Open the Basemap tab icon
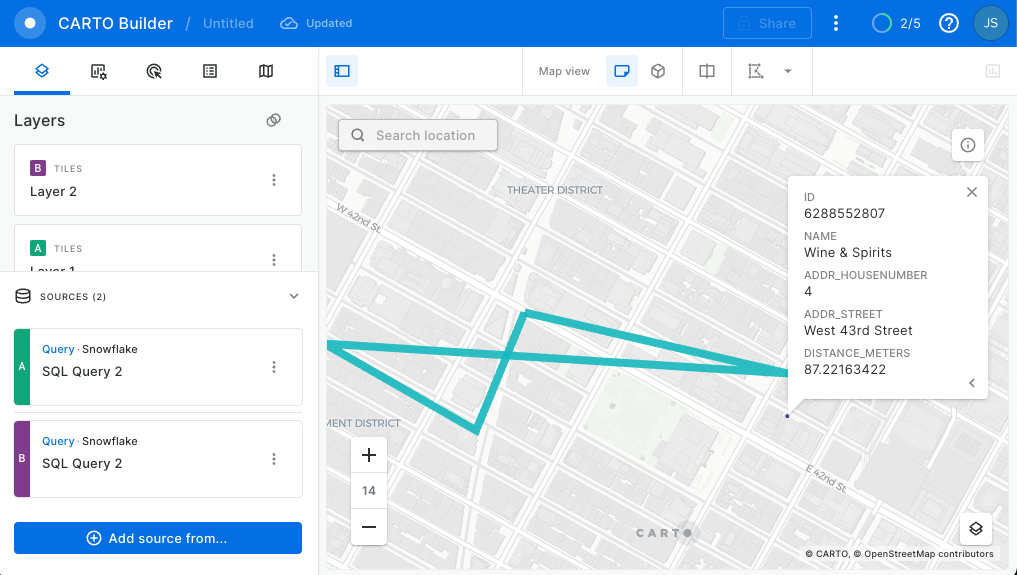This screenshot has width=1017, height=575. [x=266, y=71]
